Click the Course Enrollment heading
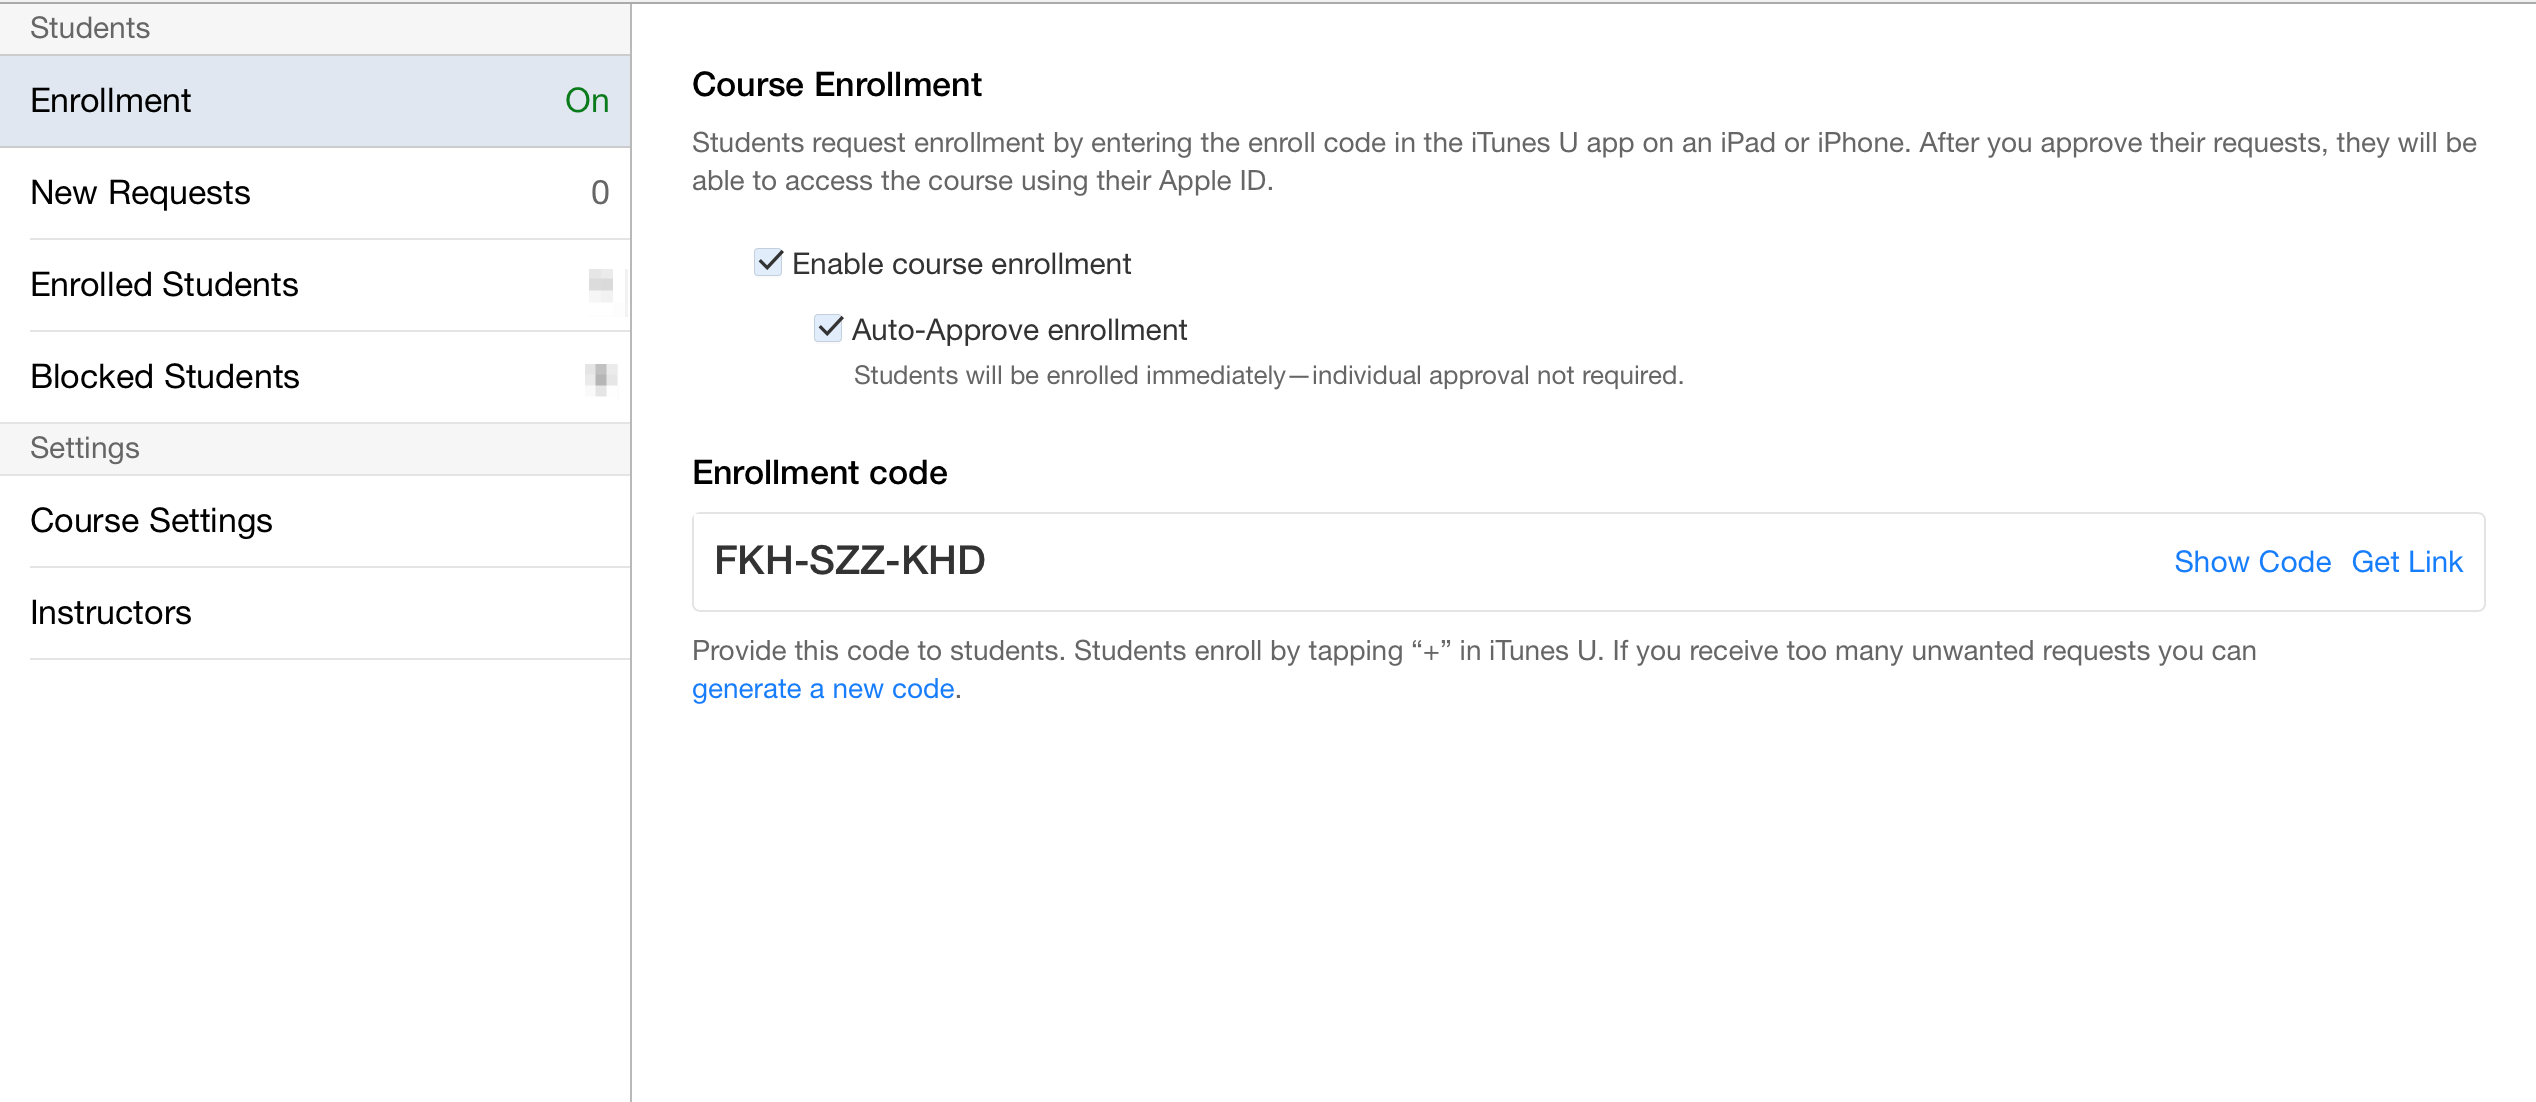 (836, 85)
